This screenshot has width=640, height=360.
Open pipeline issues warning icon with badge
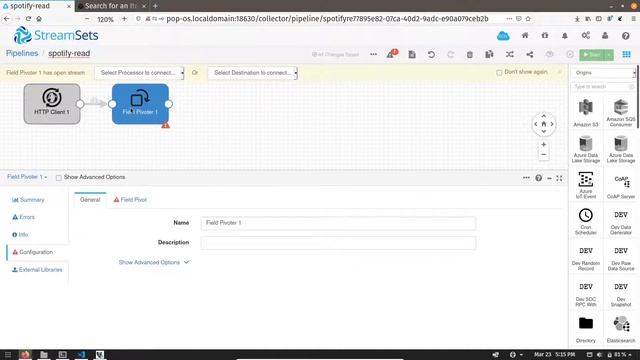coord(392,54)
